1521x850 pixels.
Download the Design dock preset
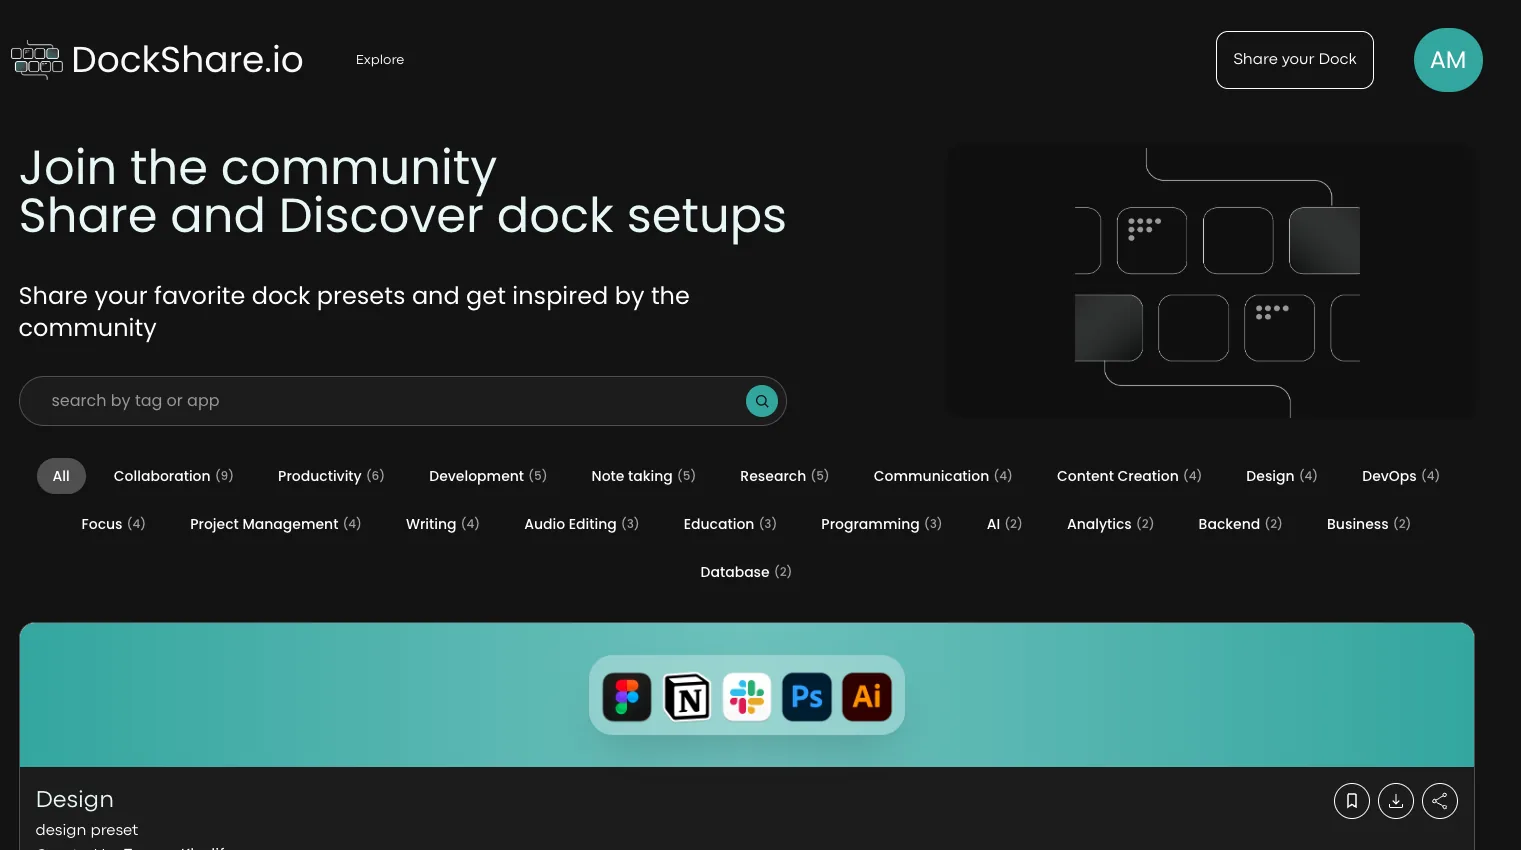pos(1396,801)
